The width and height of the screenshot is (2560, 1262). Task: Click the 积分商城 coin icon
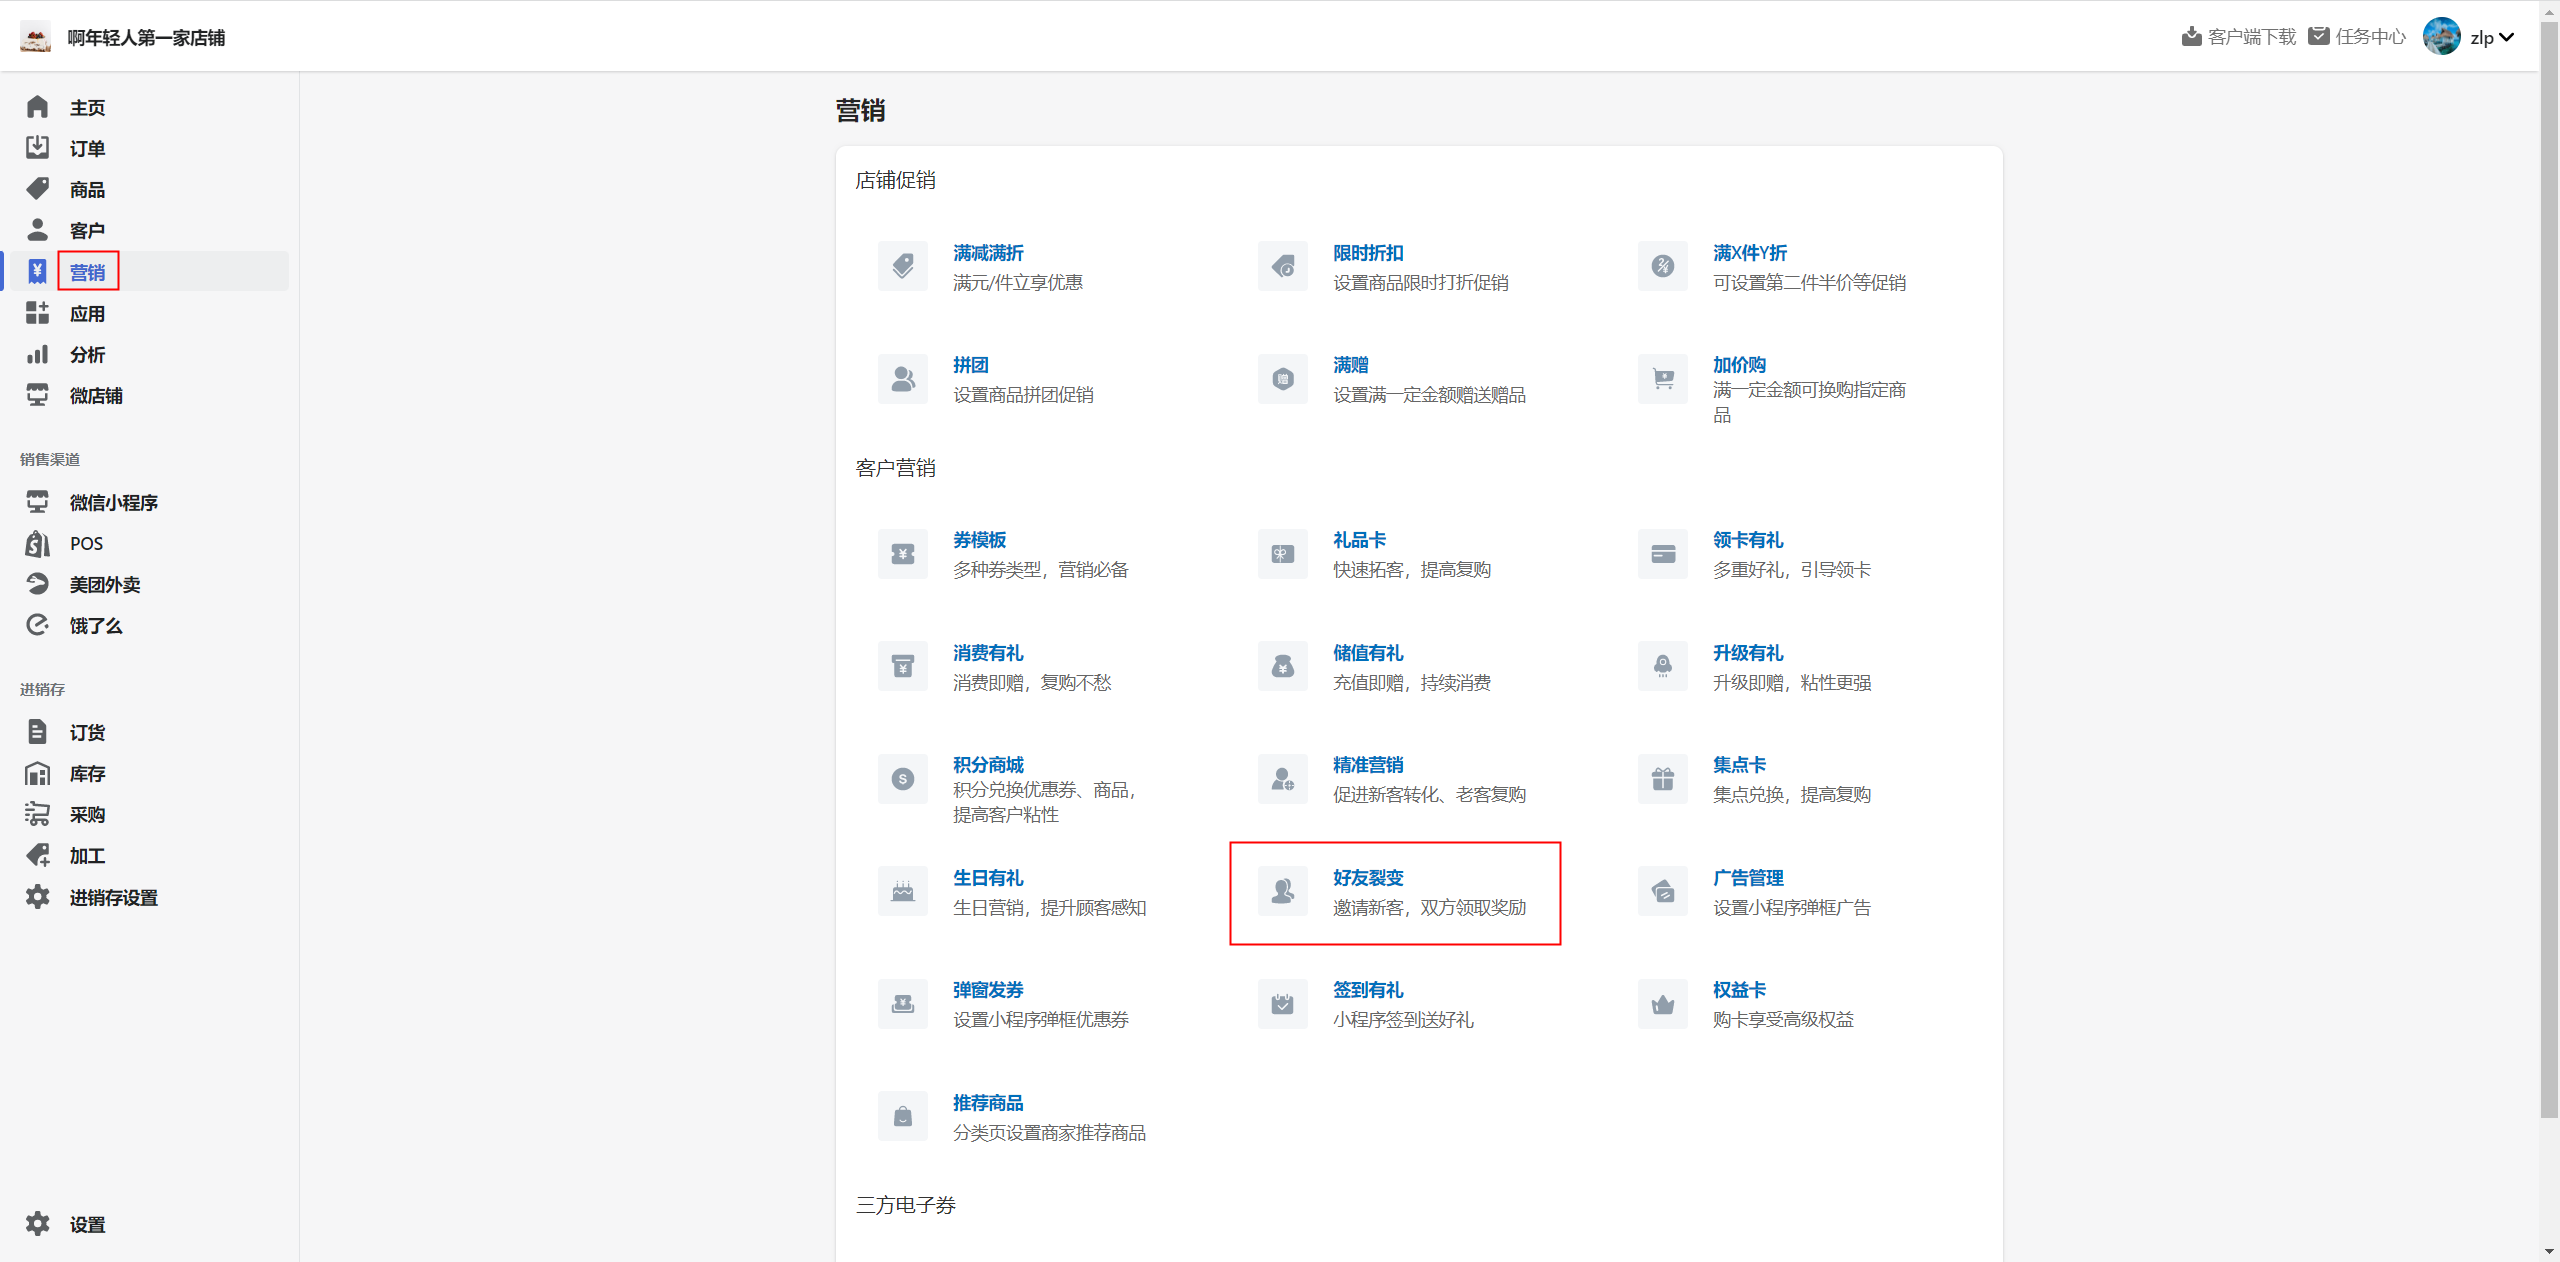pos(902,779)
